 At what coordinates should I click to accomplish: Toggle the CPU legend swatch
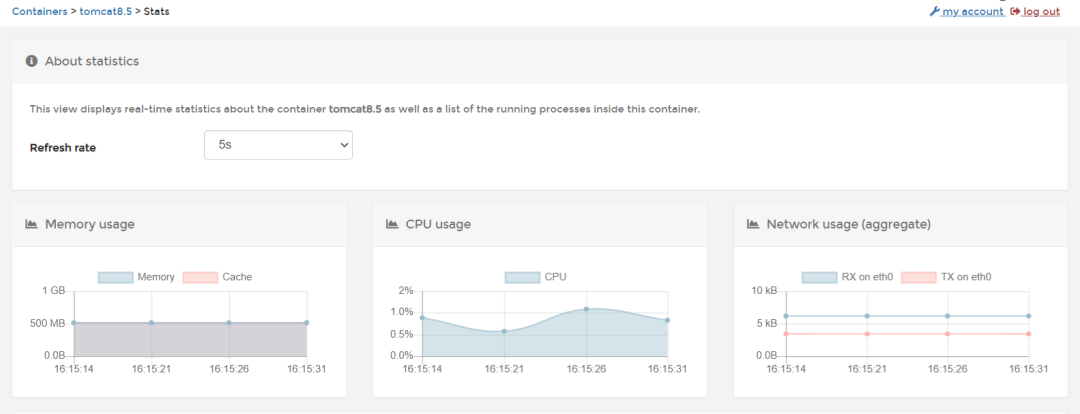point(522,277)
